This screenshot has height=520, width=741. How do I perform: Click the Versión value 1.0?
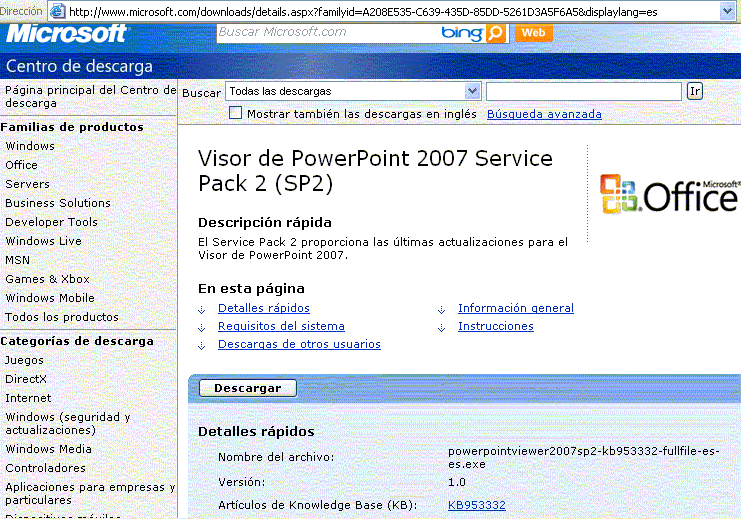(457, 482)
